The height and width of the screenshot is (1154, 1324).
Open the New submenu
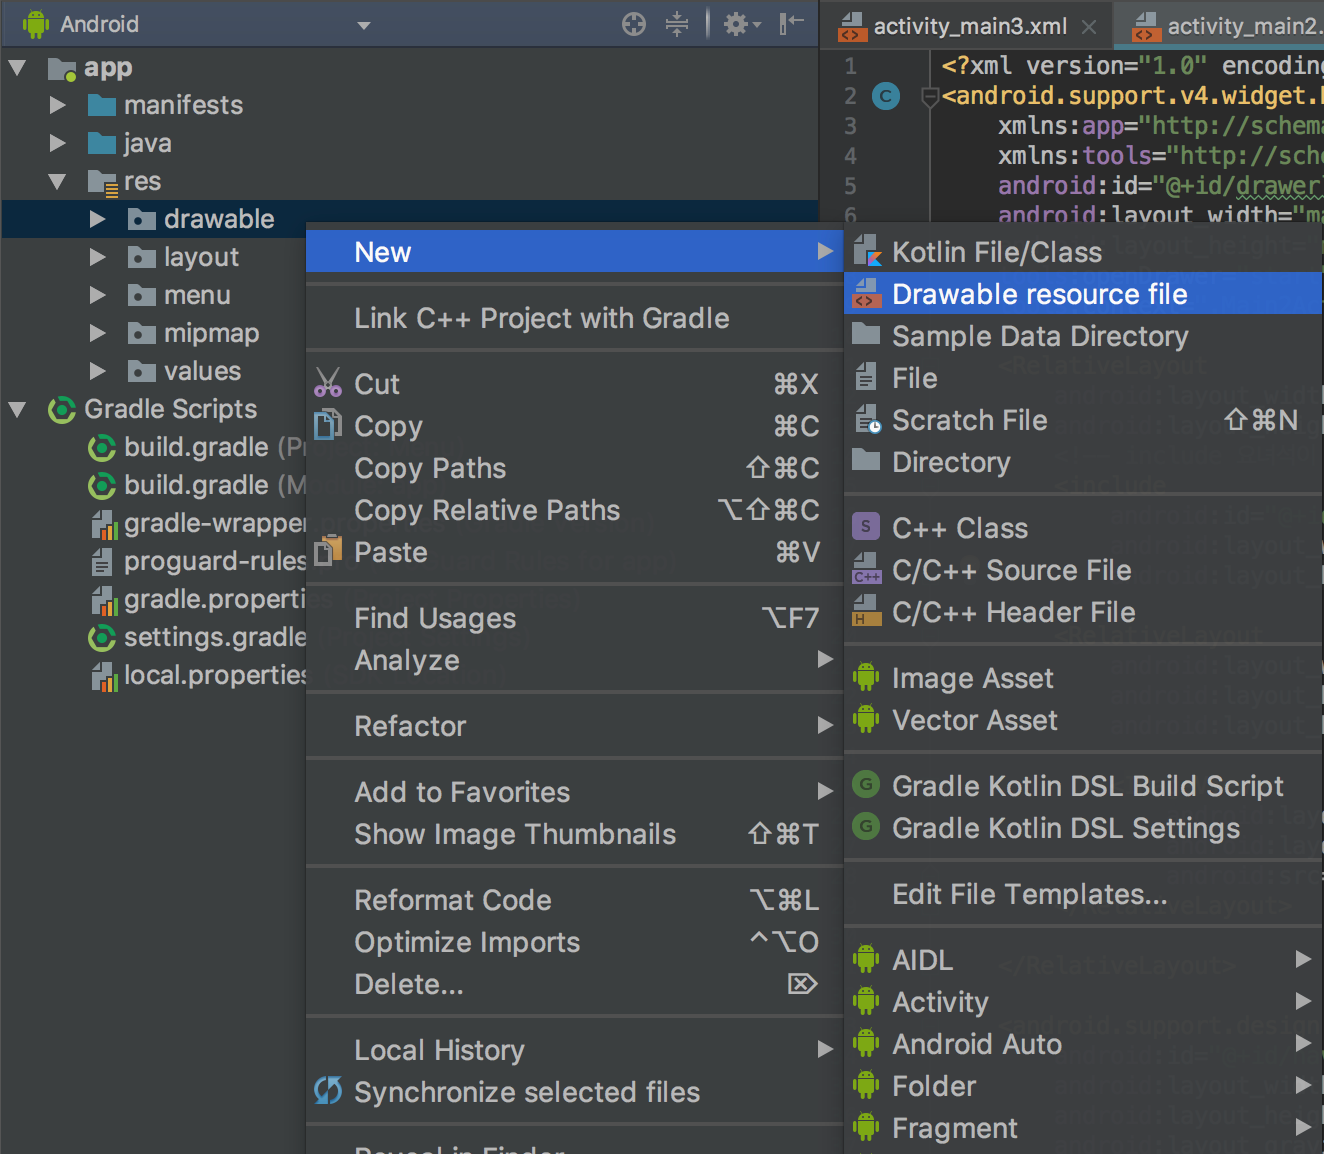pyautogui.click(x=574, y=251)
